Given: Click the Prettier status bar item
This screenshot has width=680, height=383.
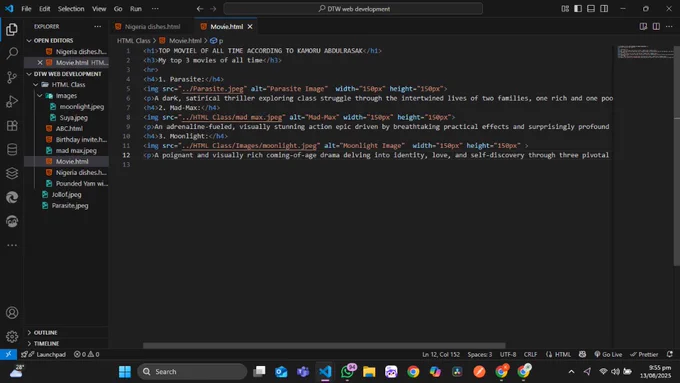Looking at the screenshot, I should [644, 354].
